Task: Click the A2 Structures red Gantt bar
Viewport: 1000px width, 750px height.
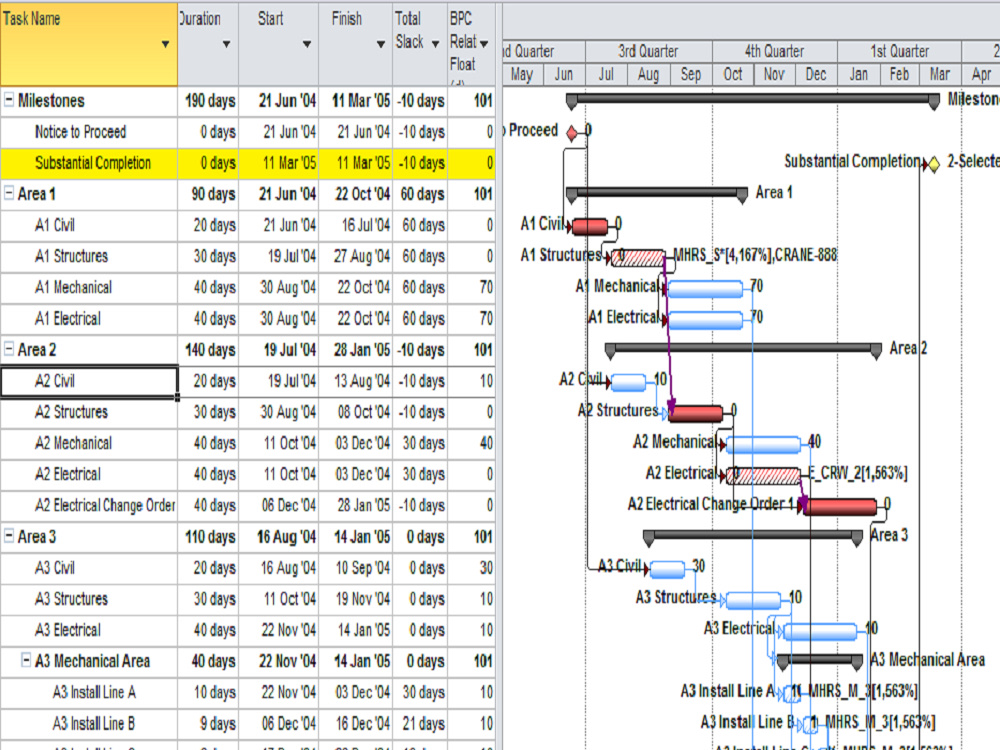Action: coord(696,413)
